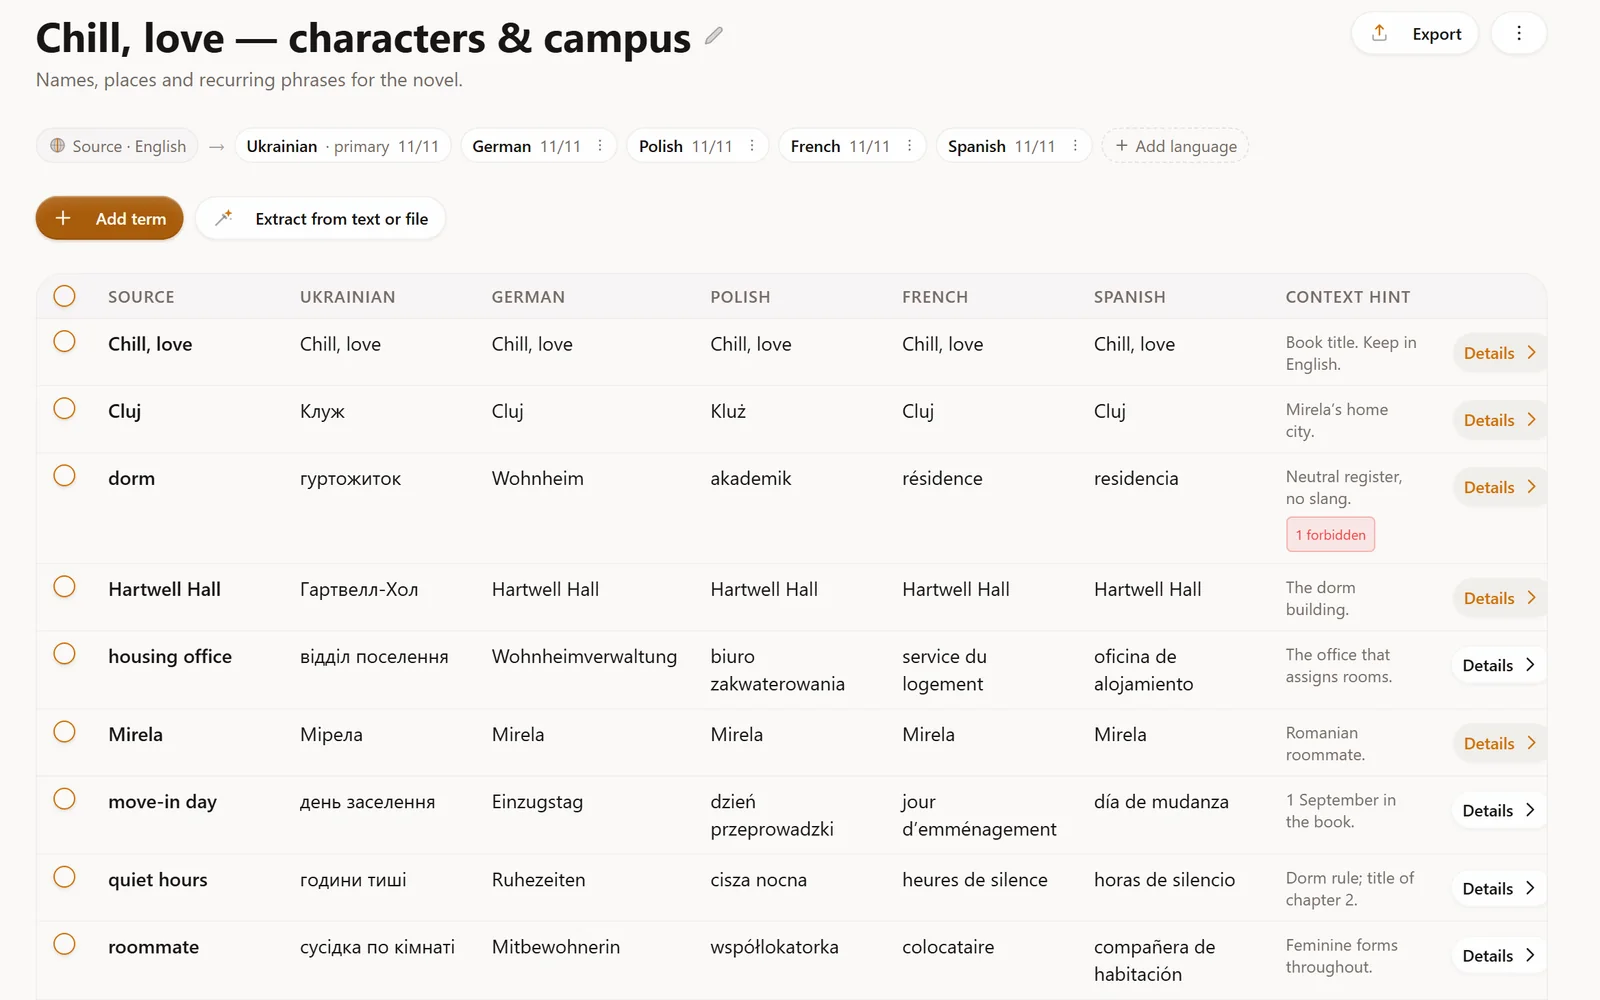Click the globe icon in Source chip

[x=58, y=146]
